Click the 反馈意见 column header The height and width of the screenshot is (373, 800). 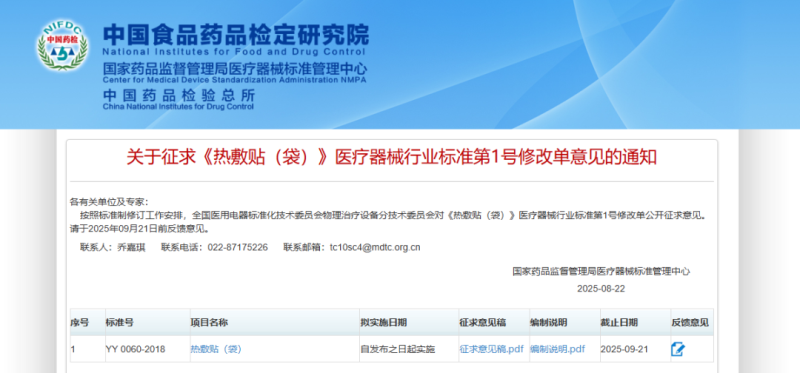coord(690,323)
